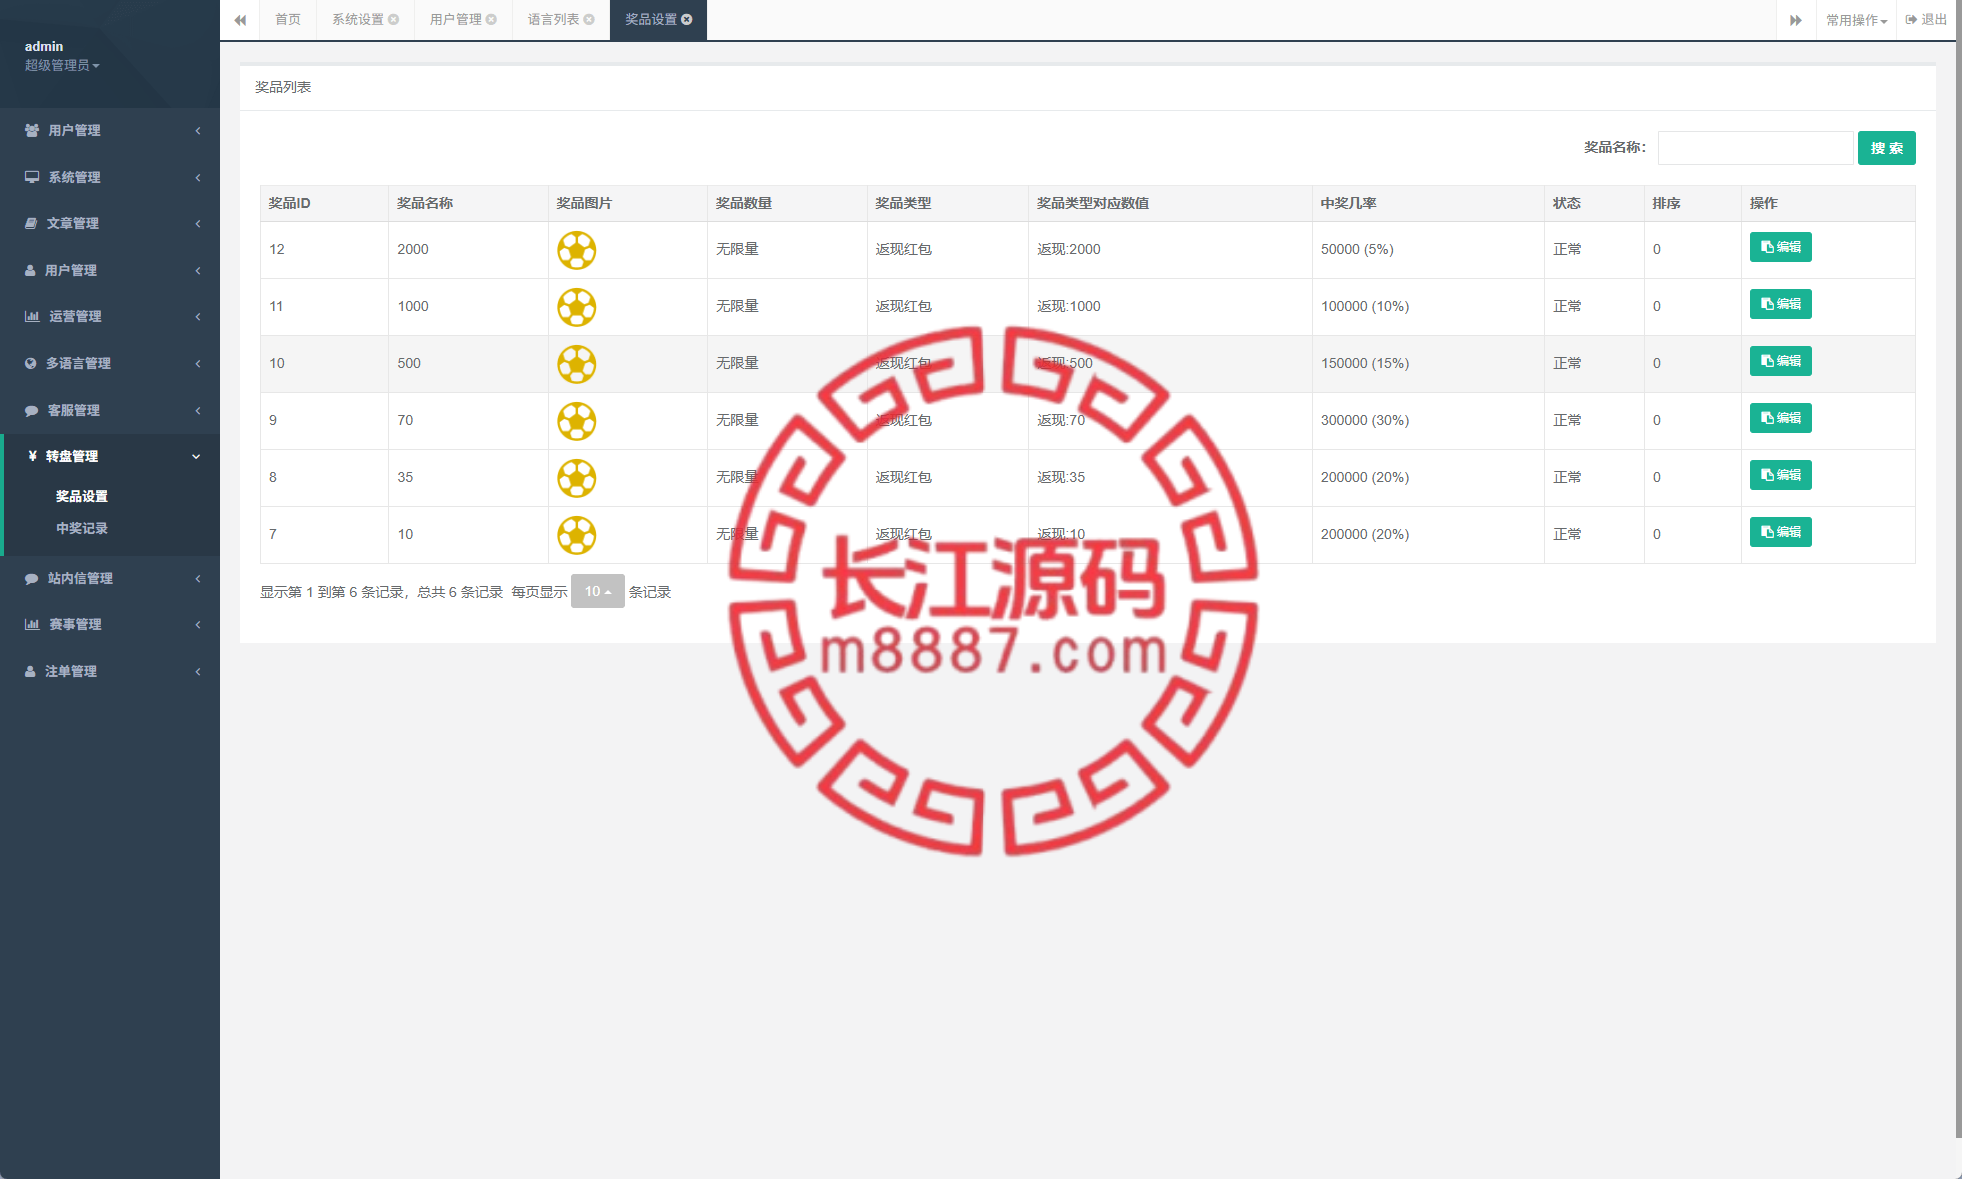Click the rewind tabs left arrow icon

click(240, 20)
